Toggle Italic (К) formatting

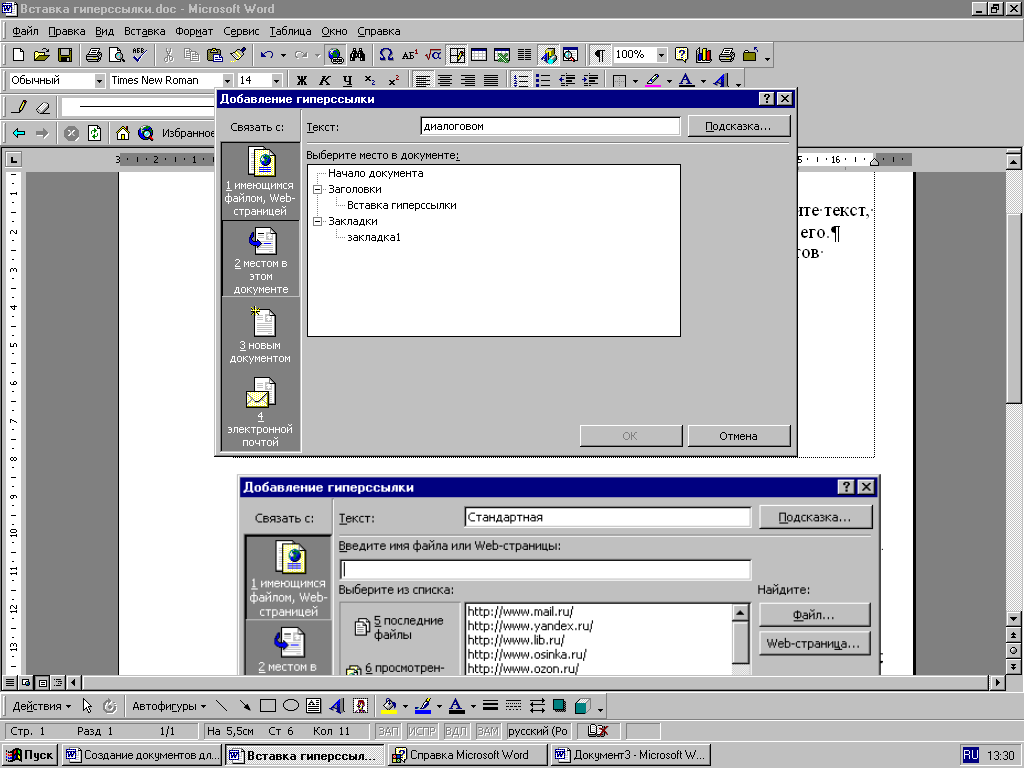coord(325,80)
